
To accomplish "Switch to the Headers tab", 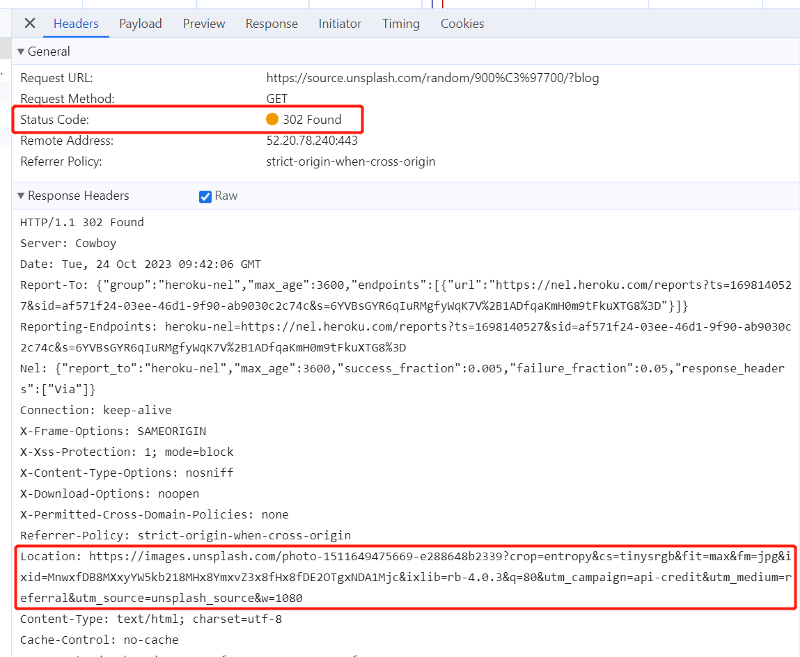I will pos(76,23).
